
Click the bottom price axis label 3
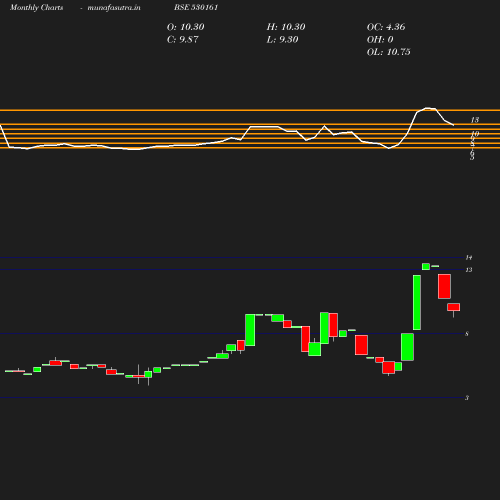(467, 398)
